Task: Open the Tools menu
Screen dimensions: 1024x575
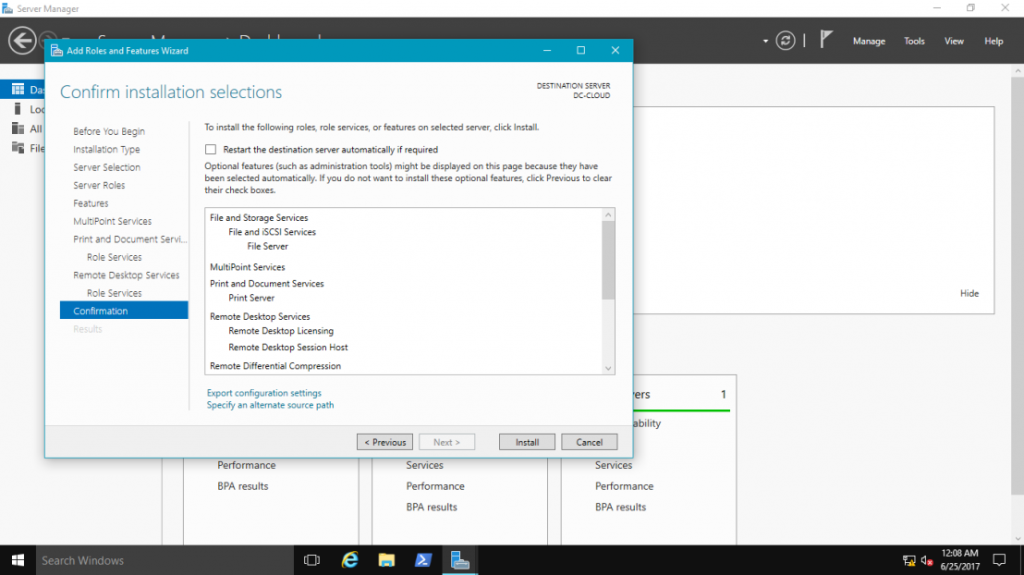Action: click(914, 41)
